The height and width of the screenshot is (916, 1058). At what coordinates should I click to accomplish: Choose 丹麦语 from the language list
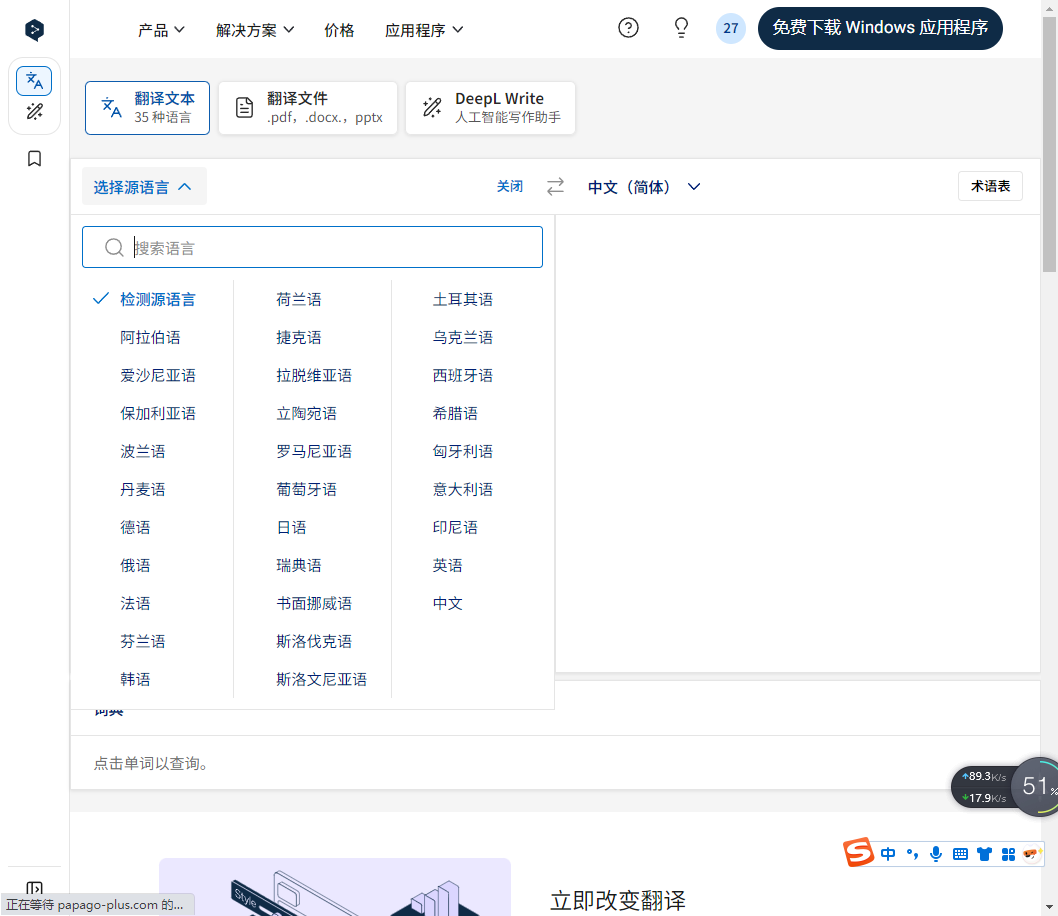pos(142,490)
